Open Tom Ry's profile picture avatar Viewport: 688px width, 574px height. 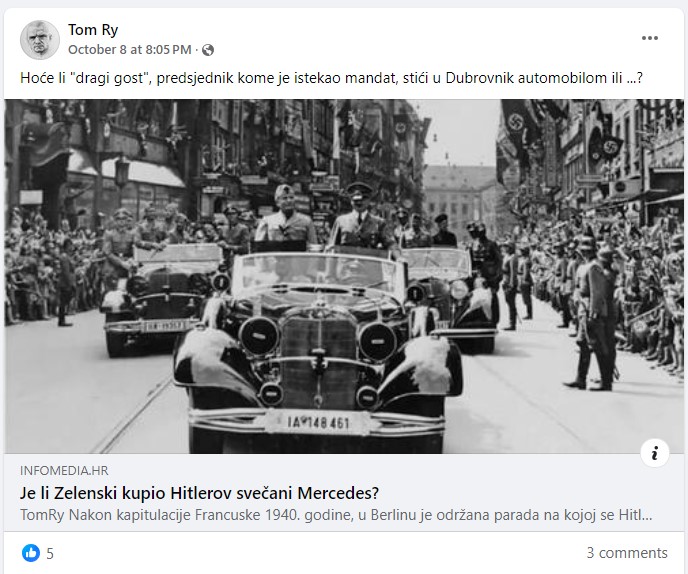pos(40,40)
